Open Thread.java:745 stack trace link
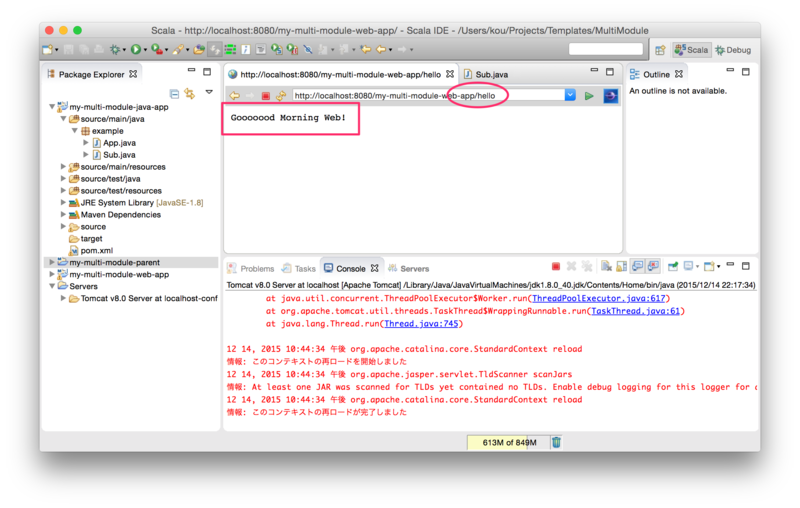The image size is (800, 508). (x=421, y=324)
